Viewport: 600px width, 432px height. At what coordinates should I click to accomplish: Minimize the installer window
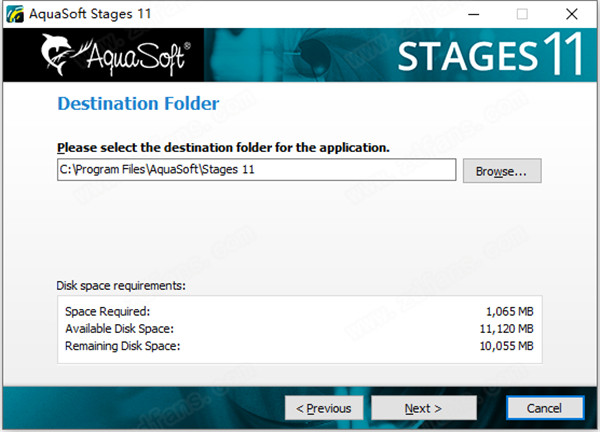pos(473,14)
